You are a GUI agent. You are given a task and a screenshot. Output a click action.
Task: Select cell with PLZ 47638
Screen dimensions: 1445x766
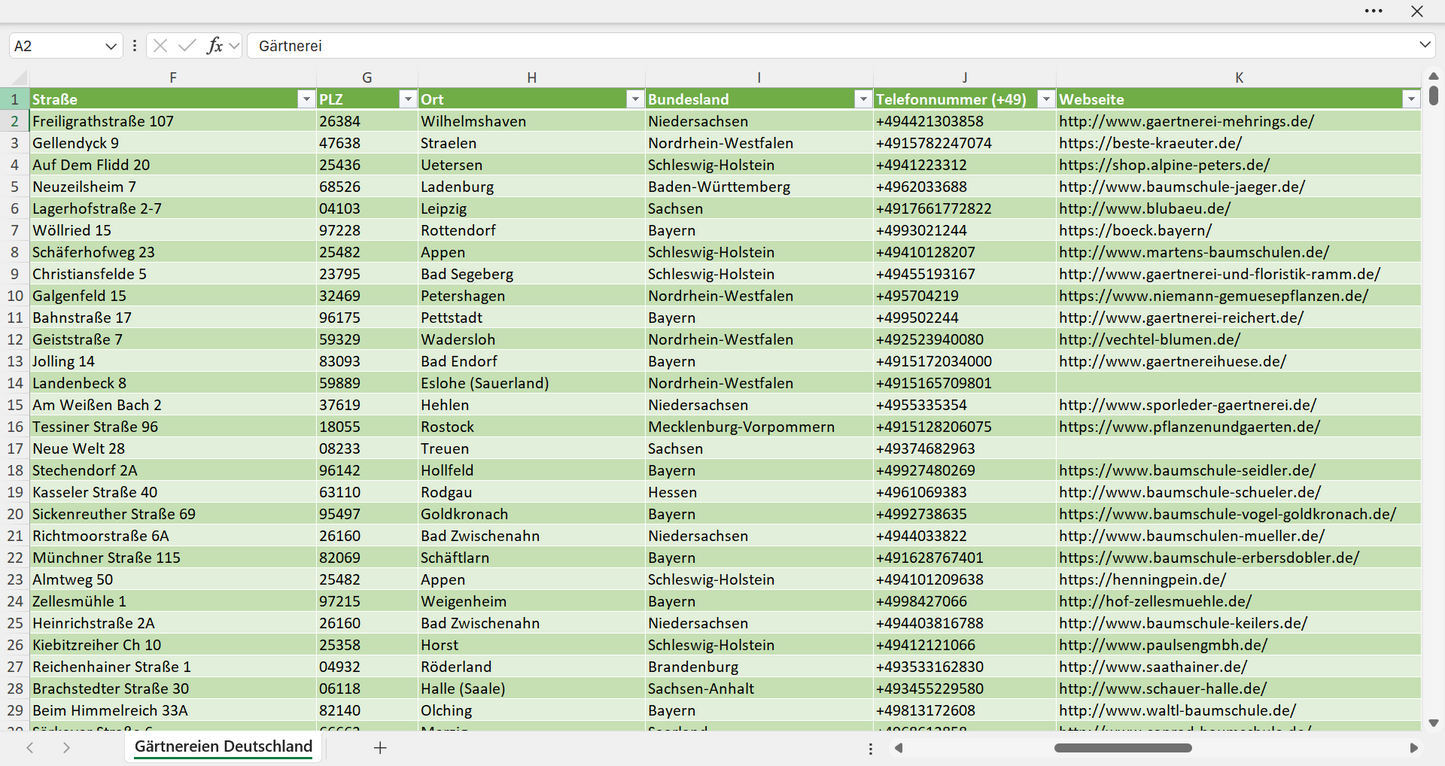tap(367, 143)
